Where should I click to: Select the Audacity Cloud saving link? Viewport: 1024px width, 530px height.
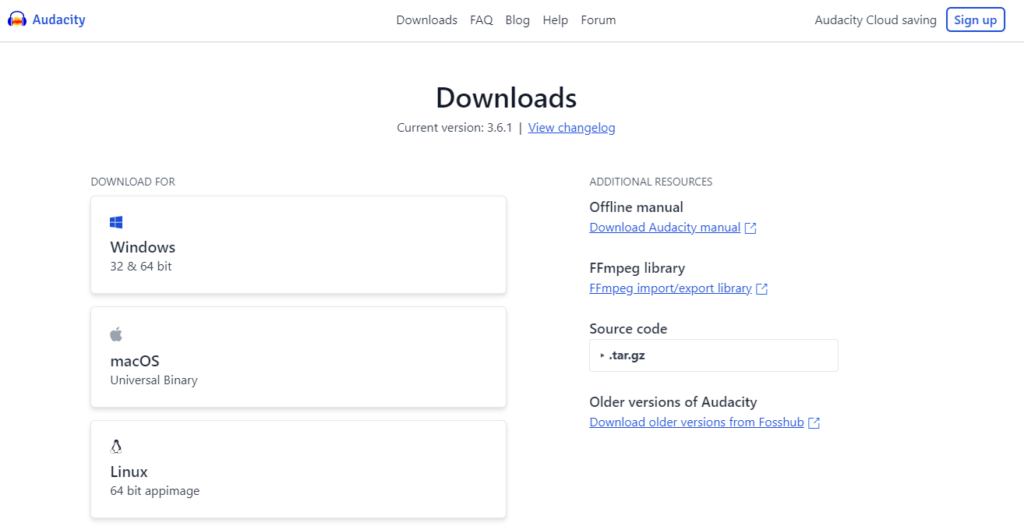875,20
